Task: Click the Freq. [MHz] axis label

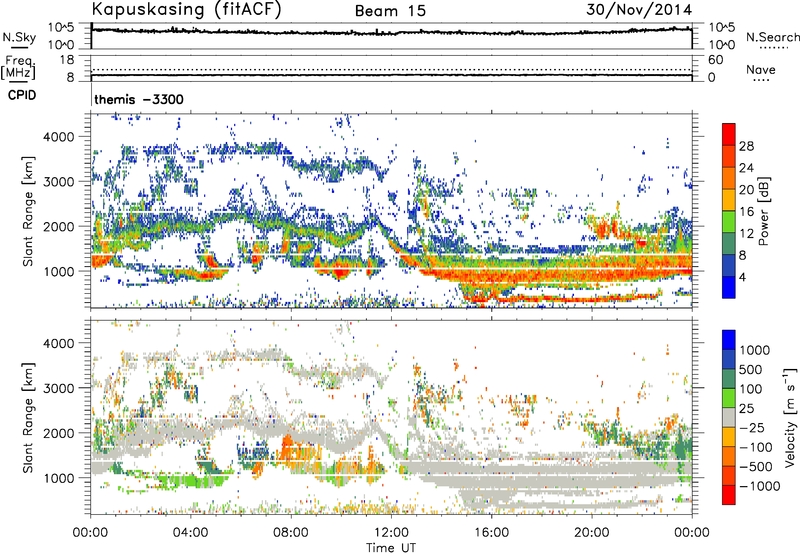Action: point(18,67)
